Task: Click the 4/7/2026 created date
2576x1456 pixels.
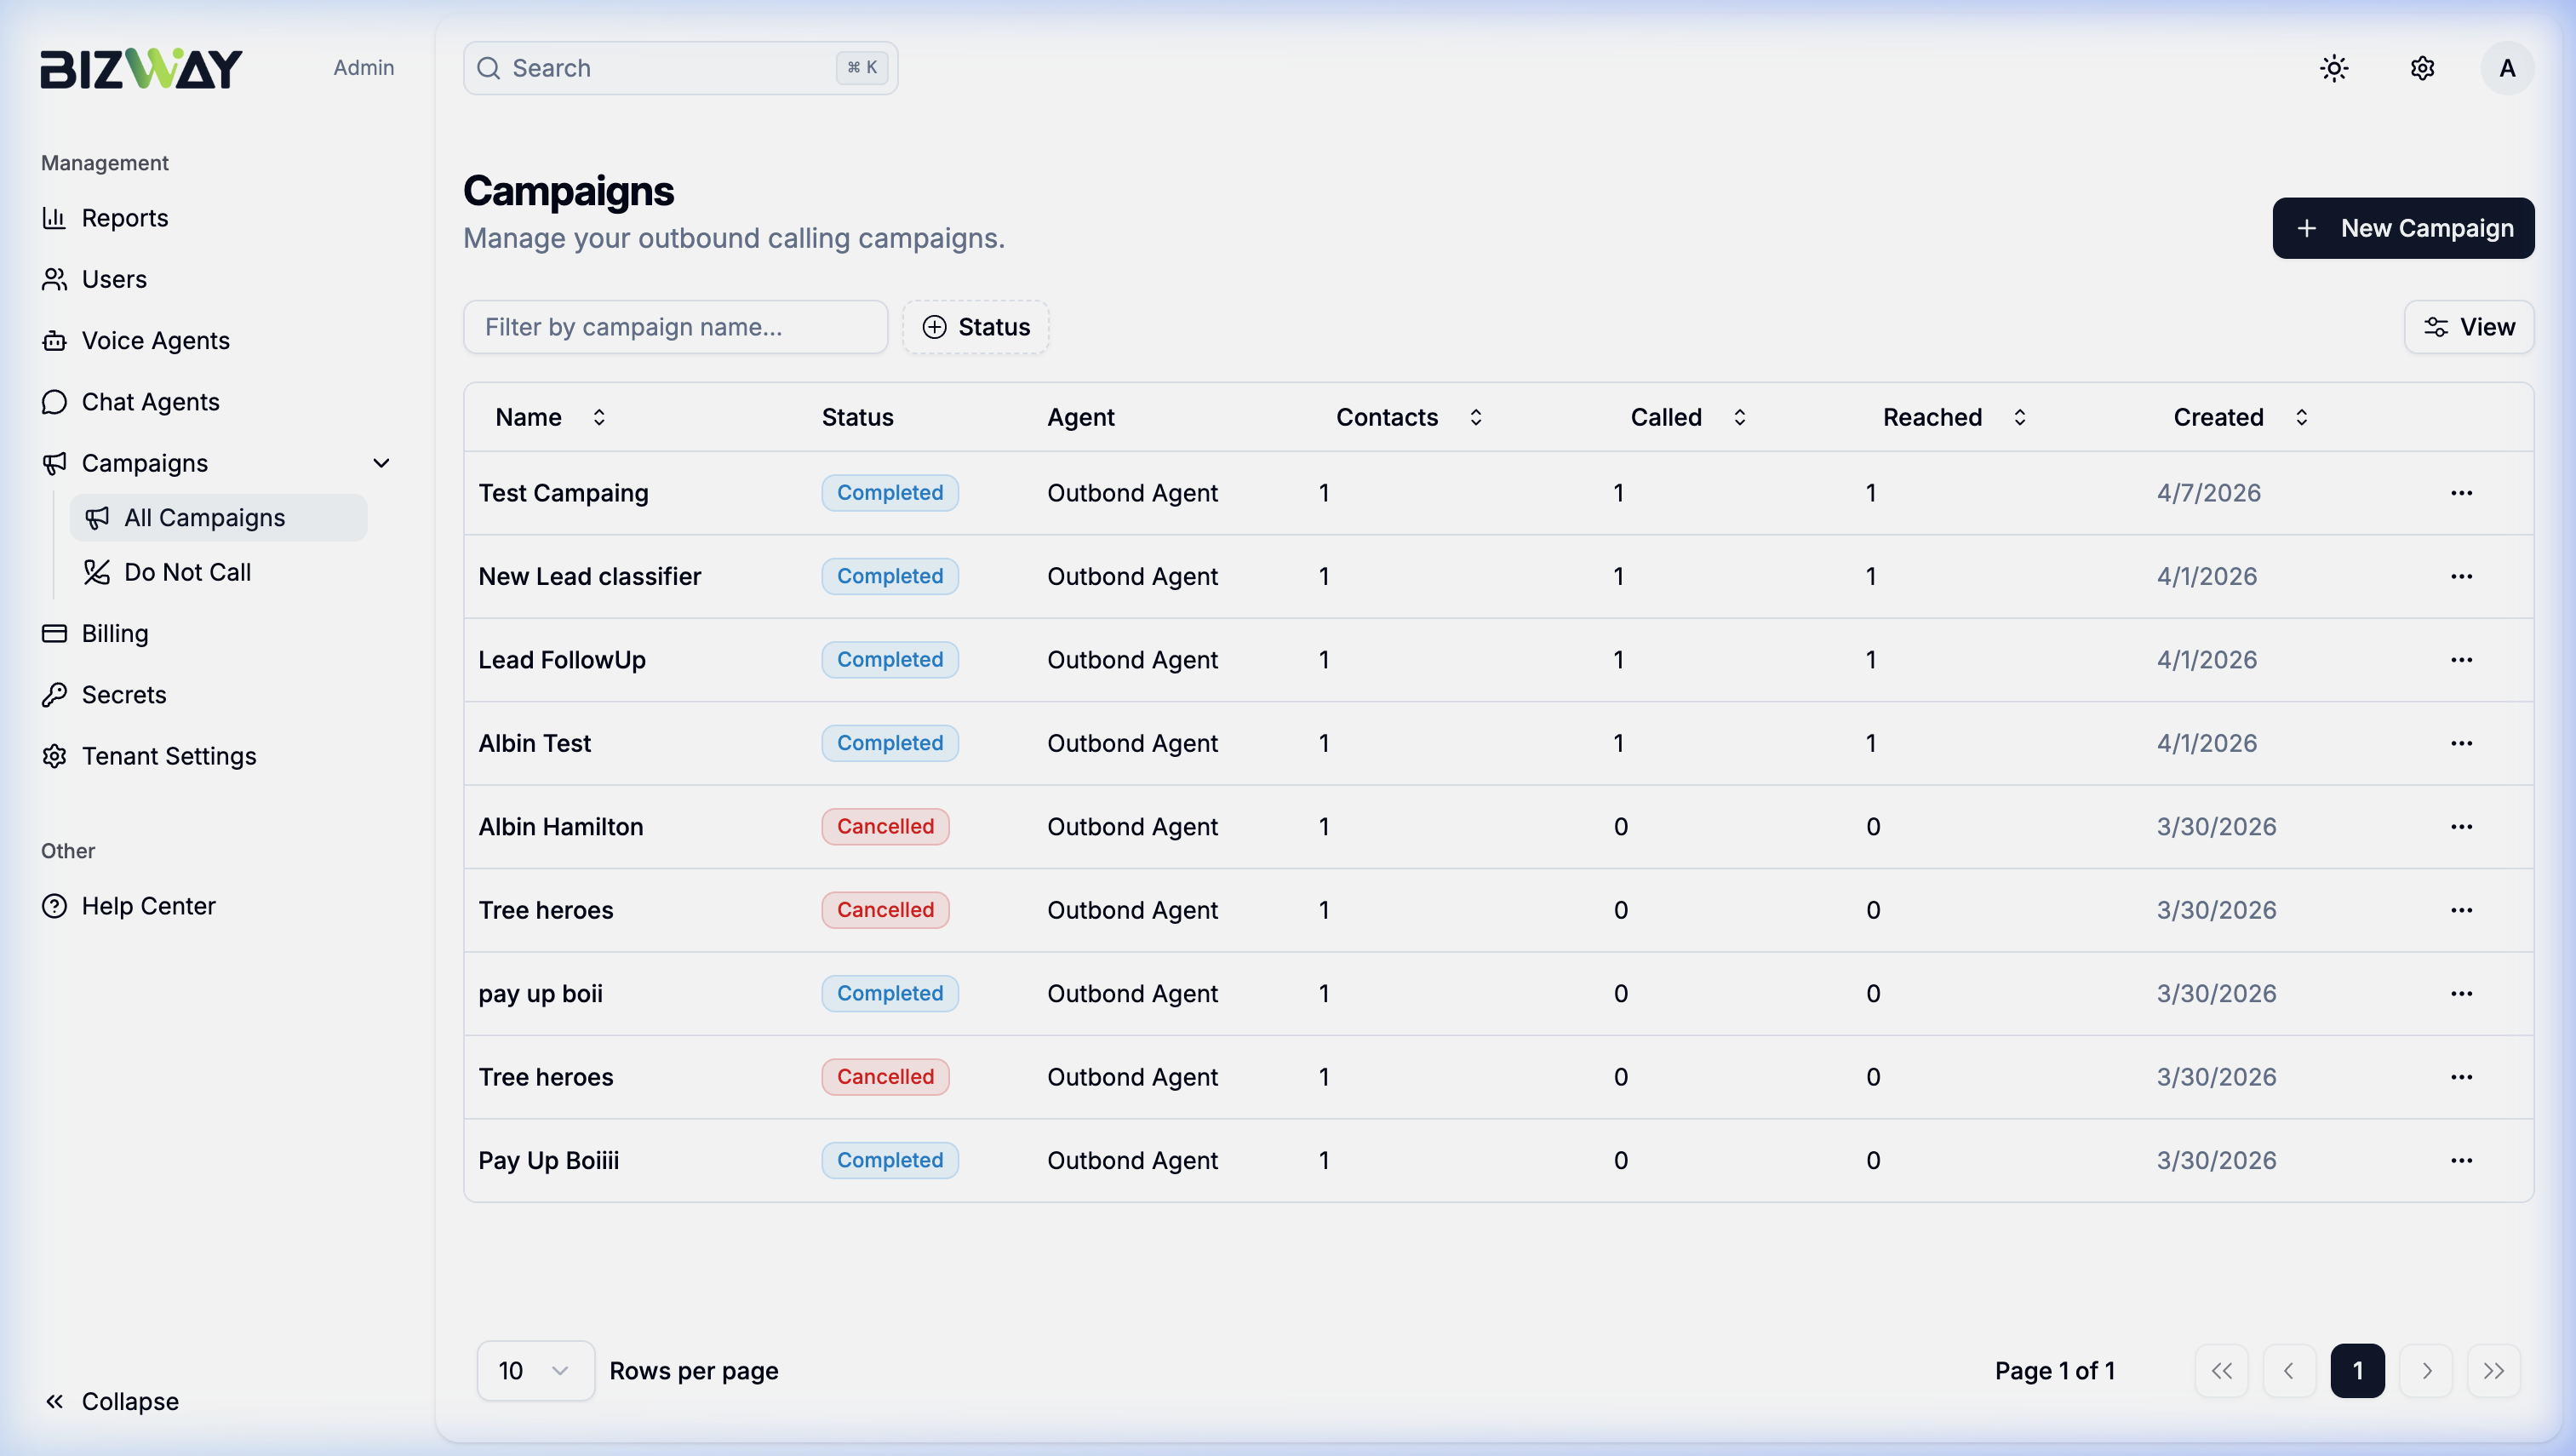Action: [2209, 493]
